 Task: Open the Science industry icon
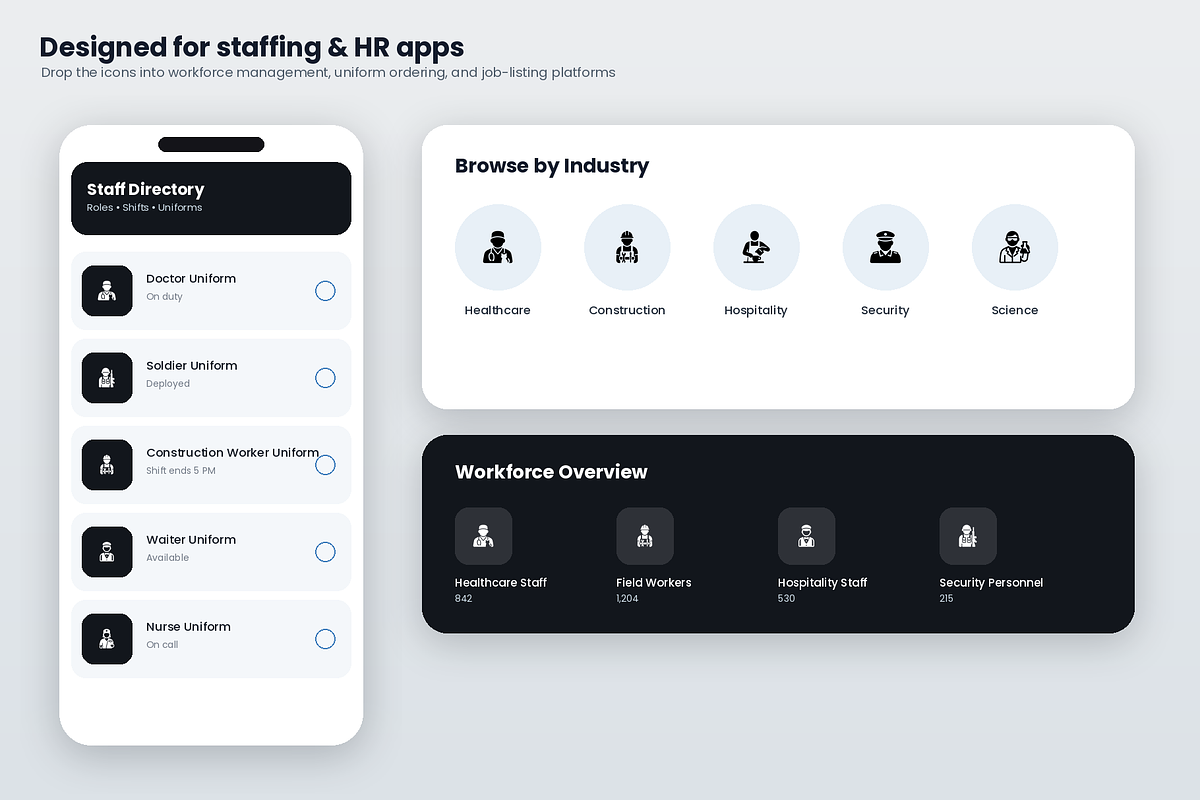(x=1014, y=248)
